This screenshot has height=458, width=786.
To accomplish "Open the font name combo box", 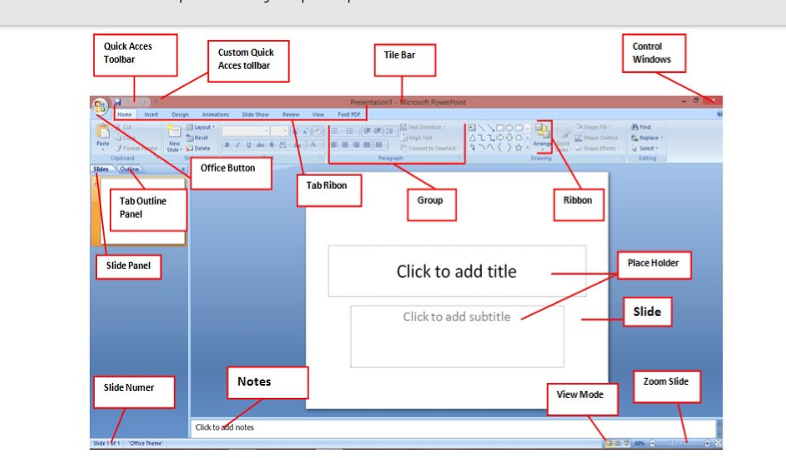I will click(246, 131).
